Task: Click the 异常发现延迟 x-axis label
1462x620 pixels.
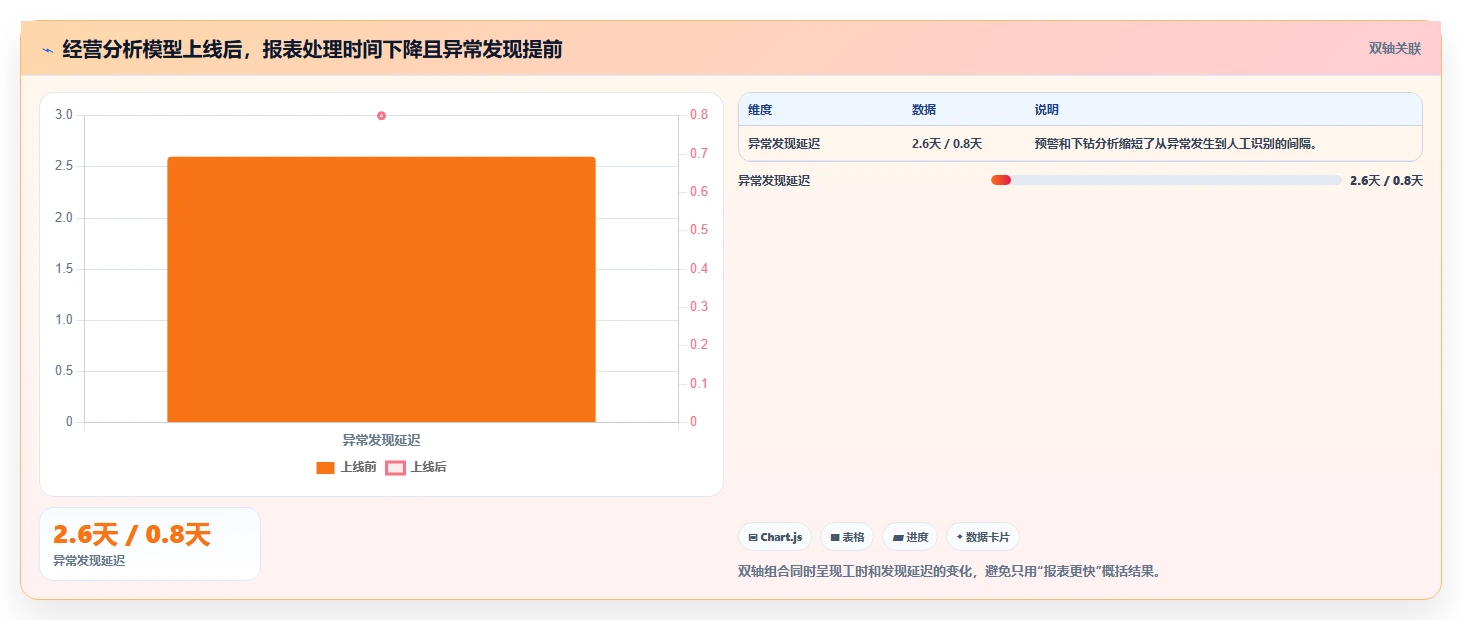Action: (381, 440)
